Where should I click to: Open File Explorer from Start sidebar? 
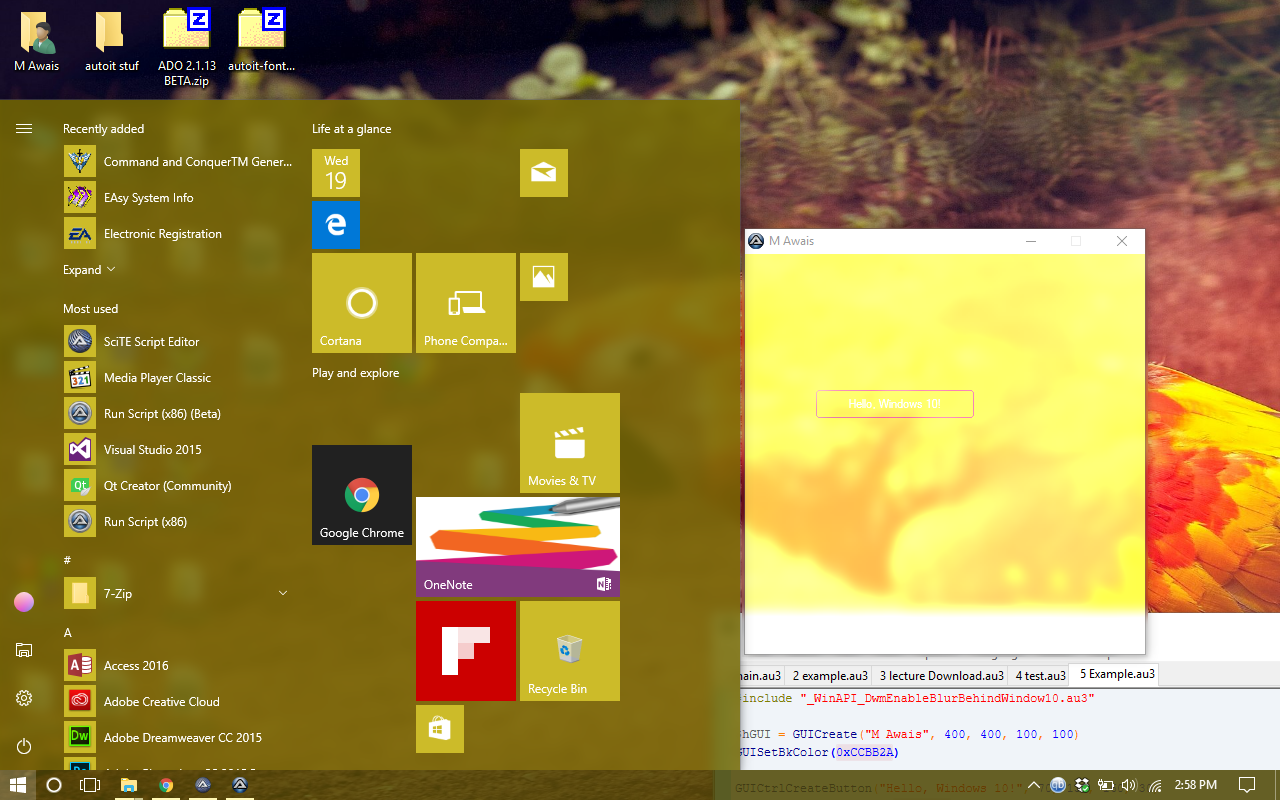point(24,650)
